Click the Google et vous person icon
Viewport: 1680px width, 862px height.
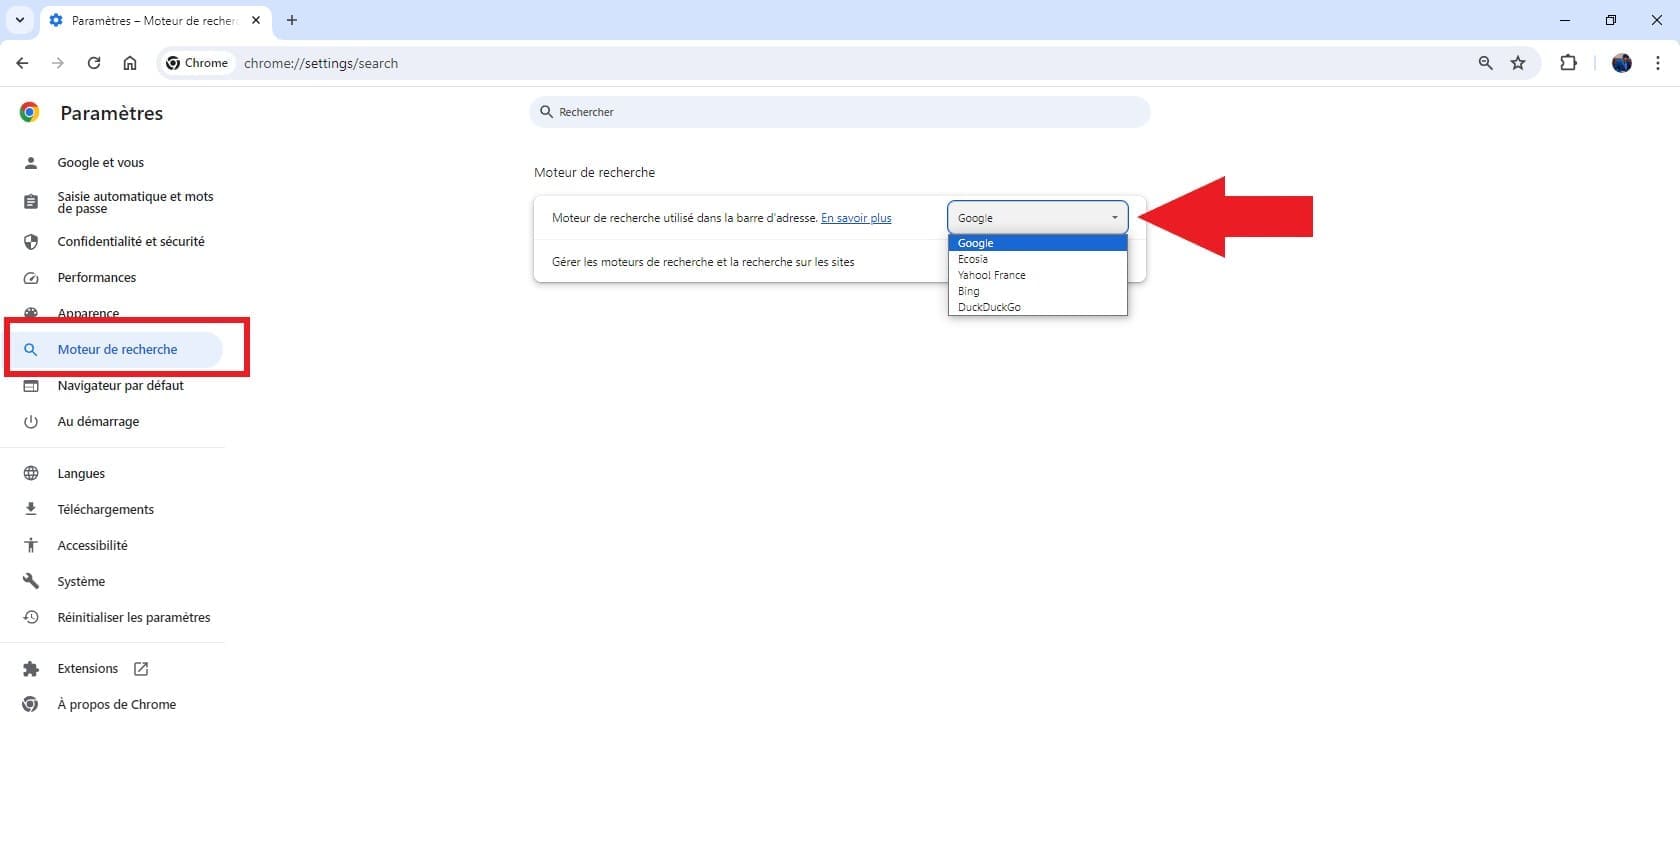(x=31, y=162)
